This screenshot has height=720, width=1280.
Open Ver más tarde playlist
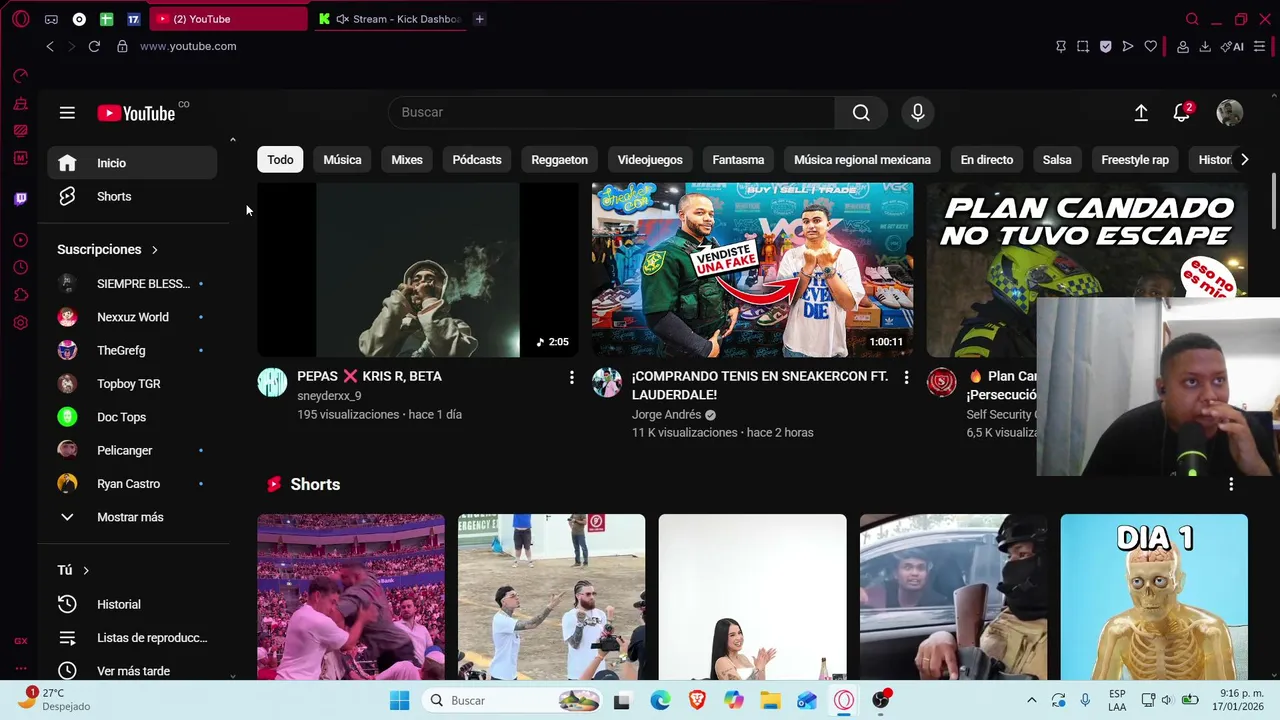click(132, 671)
